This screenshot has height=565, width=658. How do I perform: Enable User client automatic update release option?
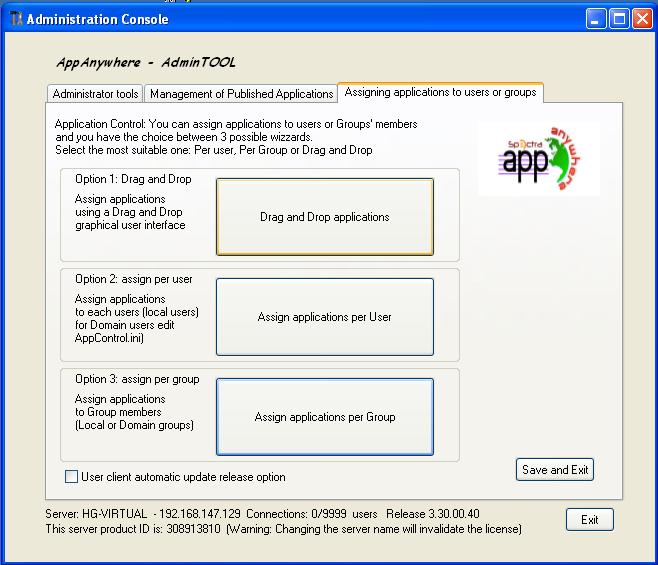pos(71,477)
